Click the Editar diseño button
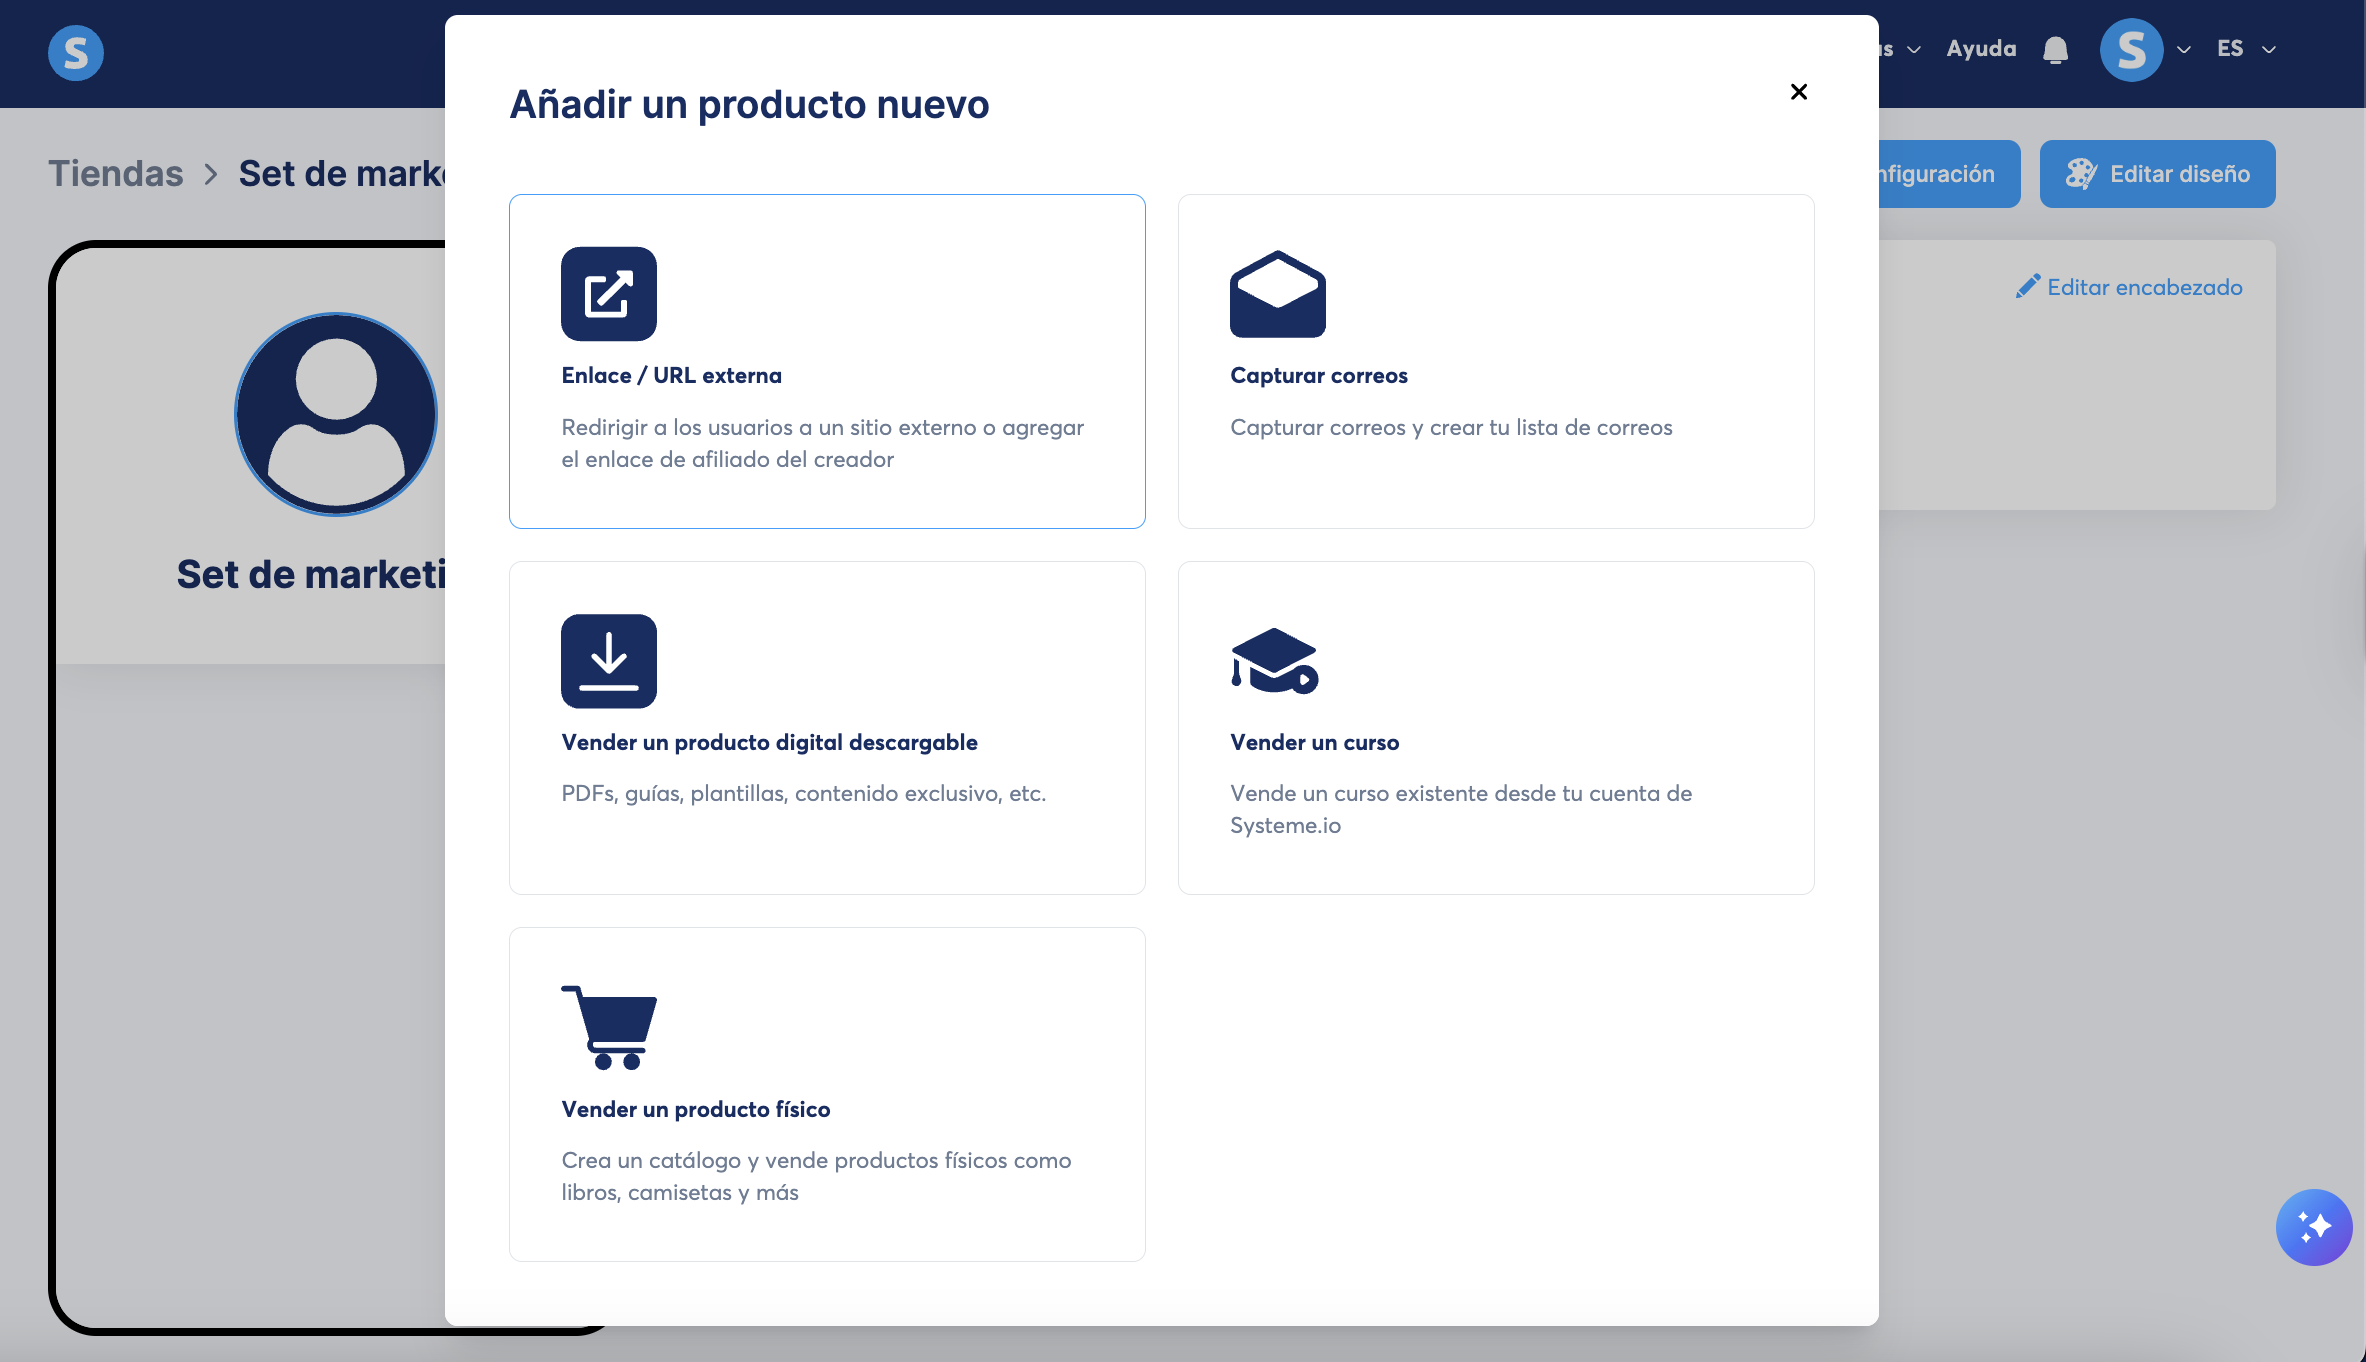 click(x=2157, y=174)
